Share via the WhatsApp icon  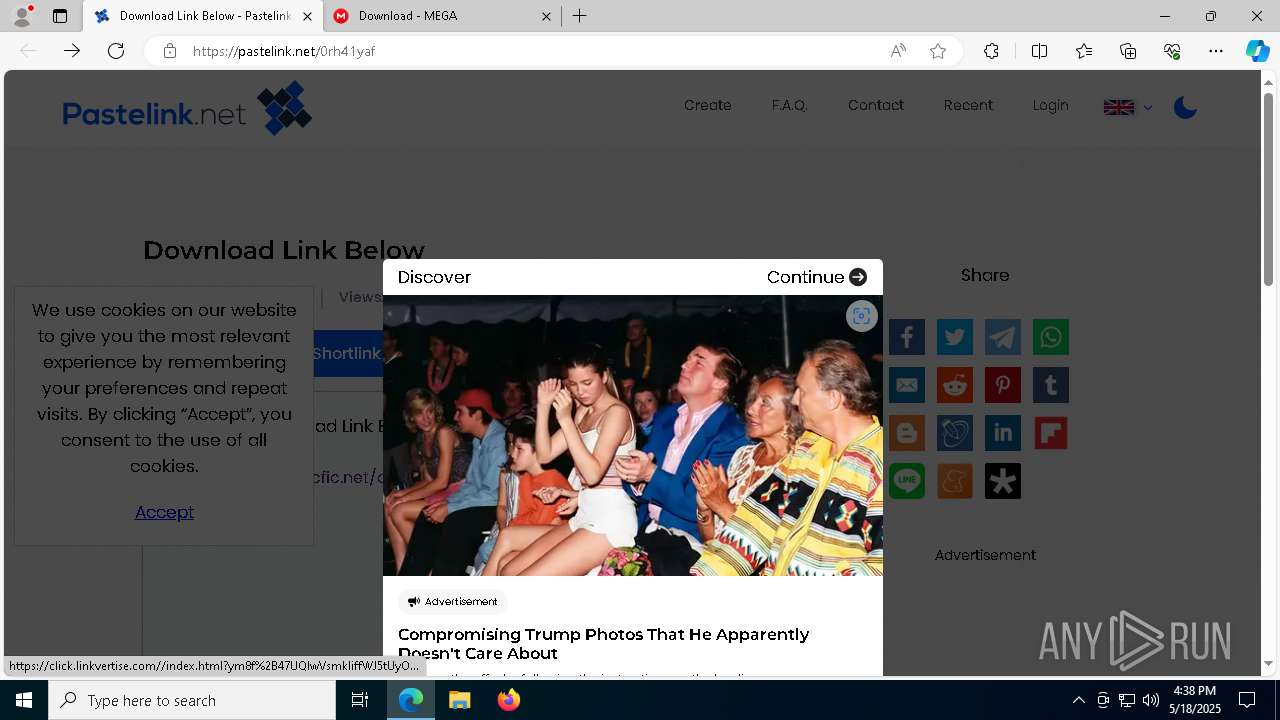[1051, 337]
